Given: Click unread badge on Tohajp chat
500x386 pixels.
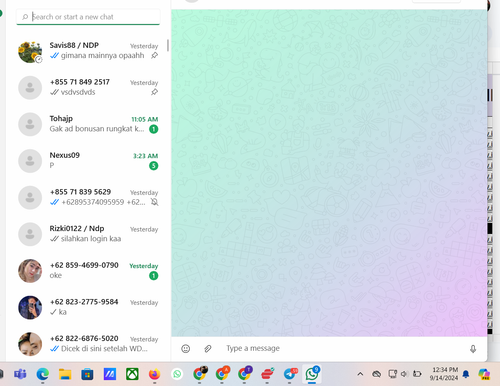Looking at the screenshot, I should pyautogui.click(x=154, y=129).
